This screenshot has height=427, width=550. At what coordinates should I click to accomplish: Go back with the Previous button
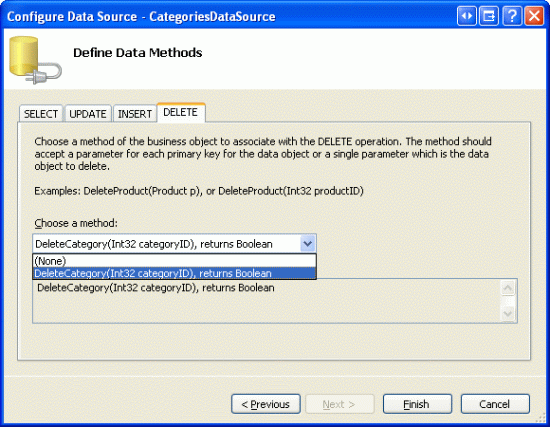click(x=266, y=404)
